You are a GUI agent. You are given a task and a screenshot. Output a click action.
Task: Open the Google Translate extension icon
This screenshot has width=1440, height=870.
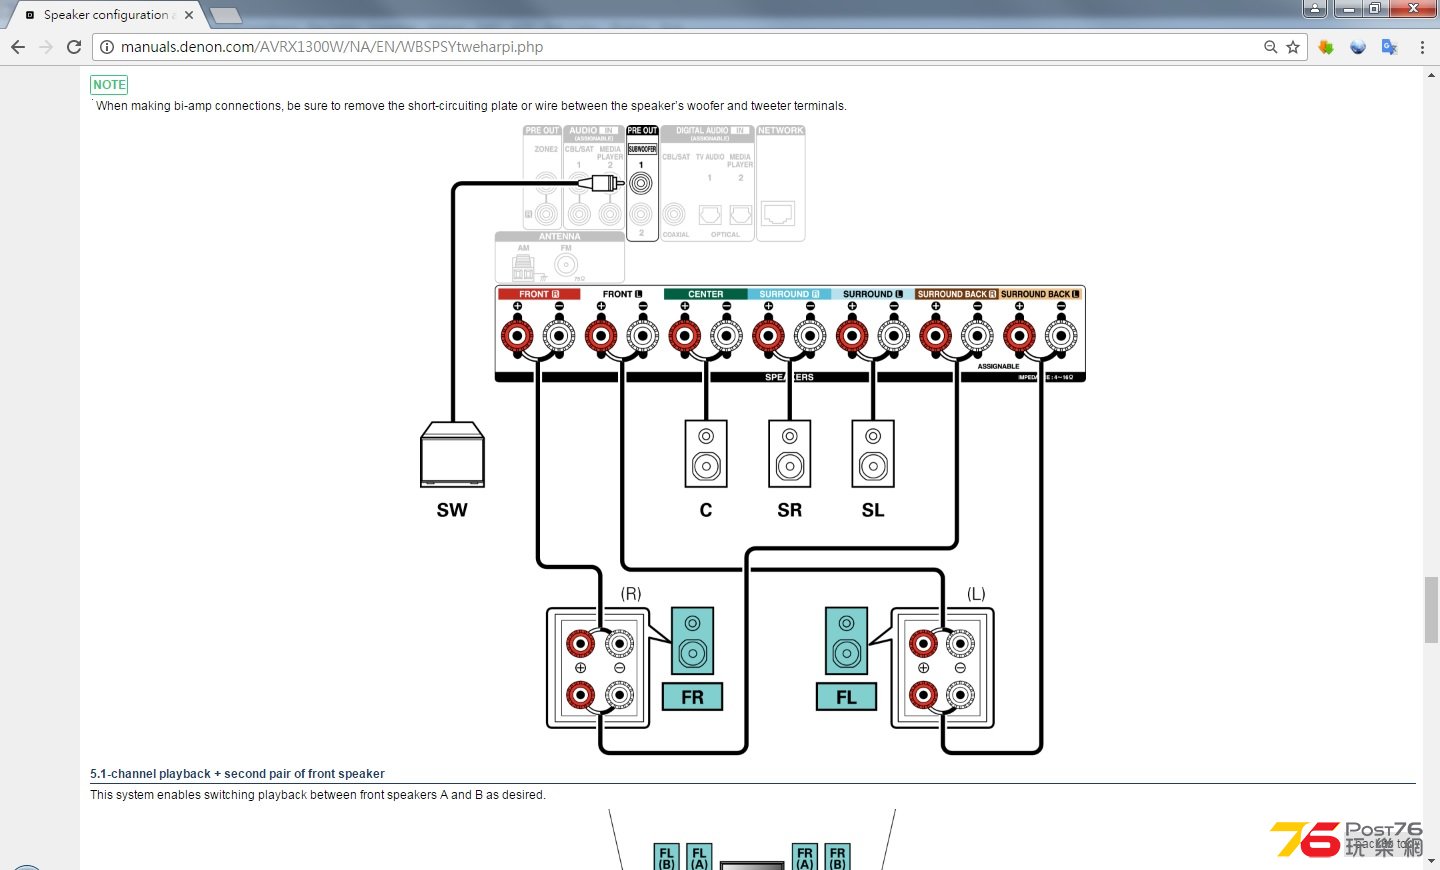(1389, 47)
